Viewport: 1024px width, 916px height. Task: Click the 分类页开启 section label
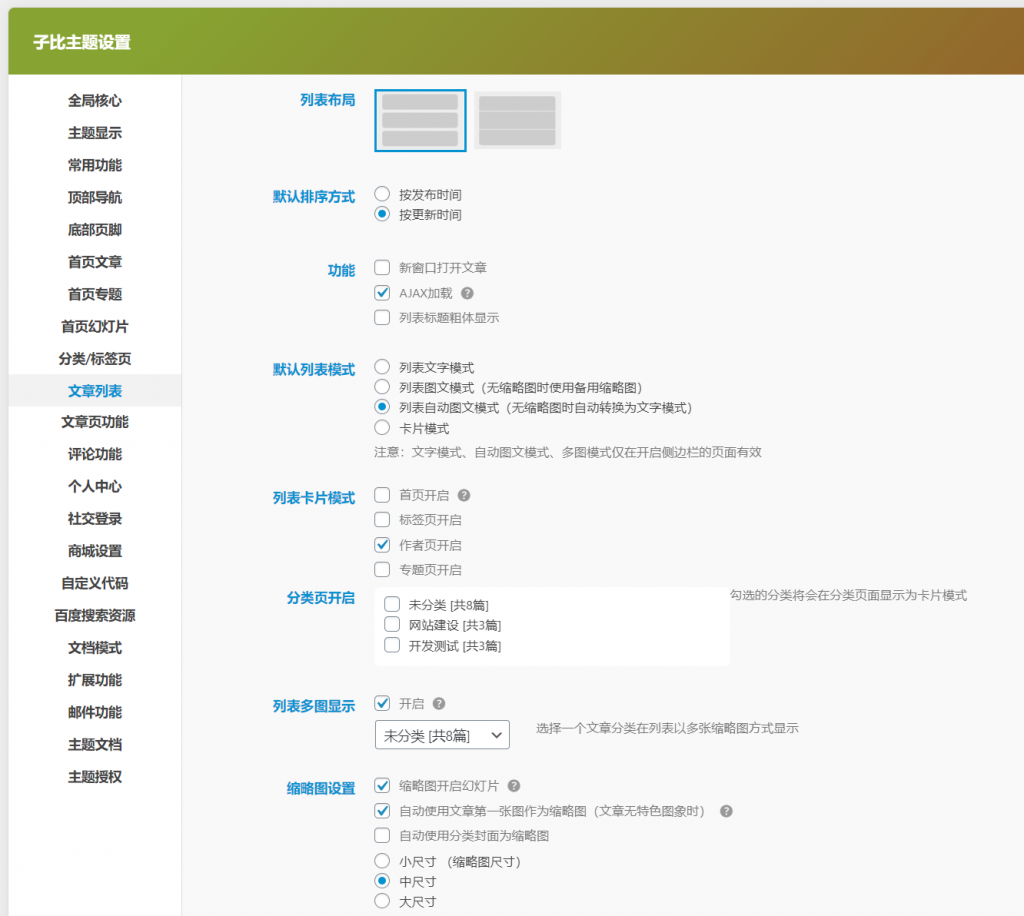pyautogui.click(x=321, y=598)
